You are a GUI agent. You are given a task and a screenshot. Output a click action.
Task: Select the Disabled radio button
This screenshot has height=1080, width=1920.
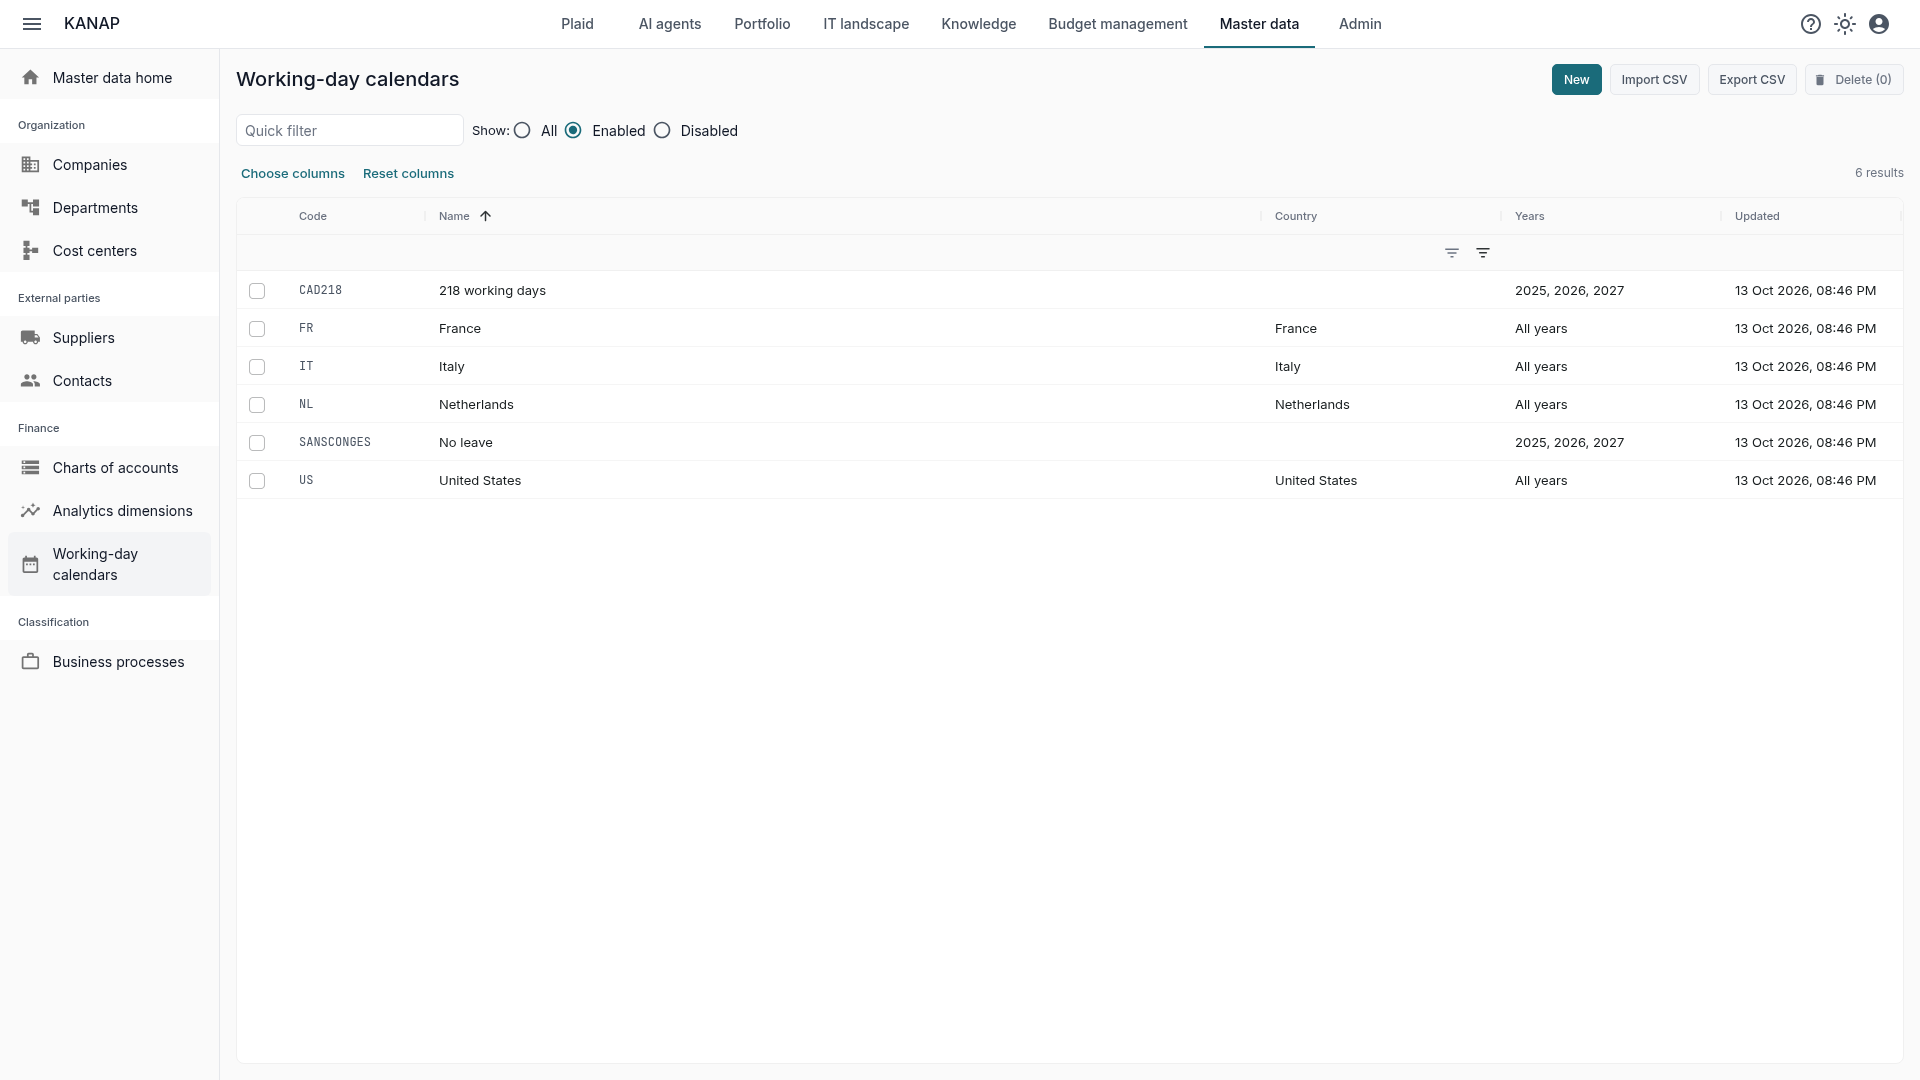(x=662, y=131)
